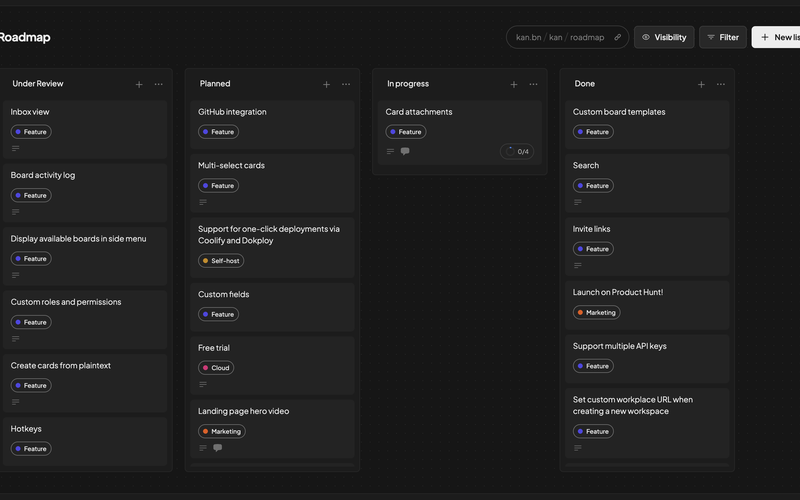800x500 pixels.
Task: Click Feature label on GitHub integration card
Action: pos(218,132)
